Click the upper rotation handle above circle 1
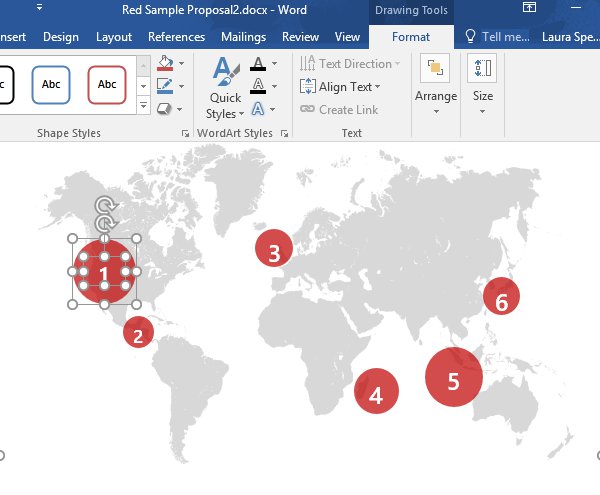Viewport: 600px width, 495px height. click(105, 205)
